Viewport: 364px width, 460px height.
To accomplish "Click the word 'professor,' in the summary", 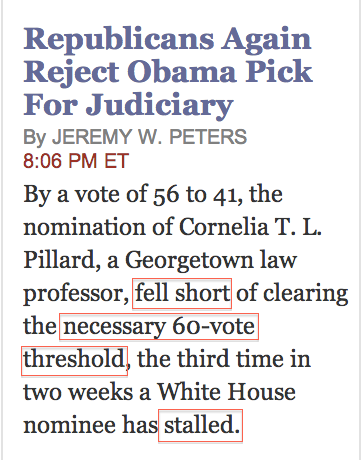I will 76,295.
